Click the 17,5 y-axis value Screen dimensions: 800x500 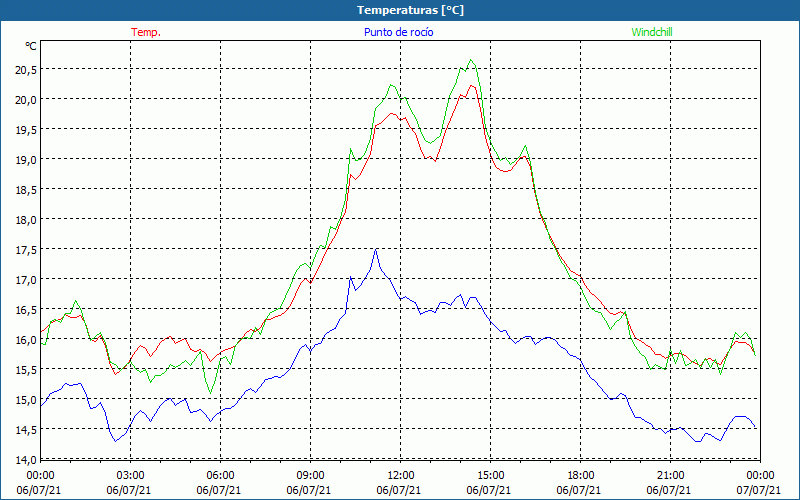pyautogui.click(x=26, y=250)
